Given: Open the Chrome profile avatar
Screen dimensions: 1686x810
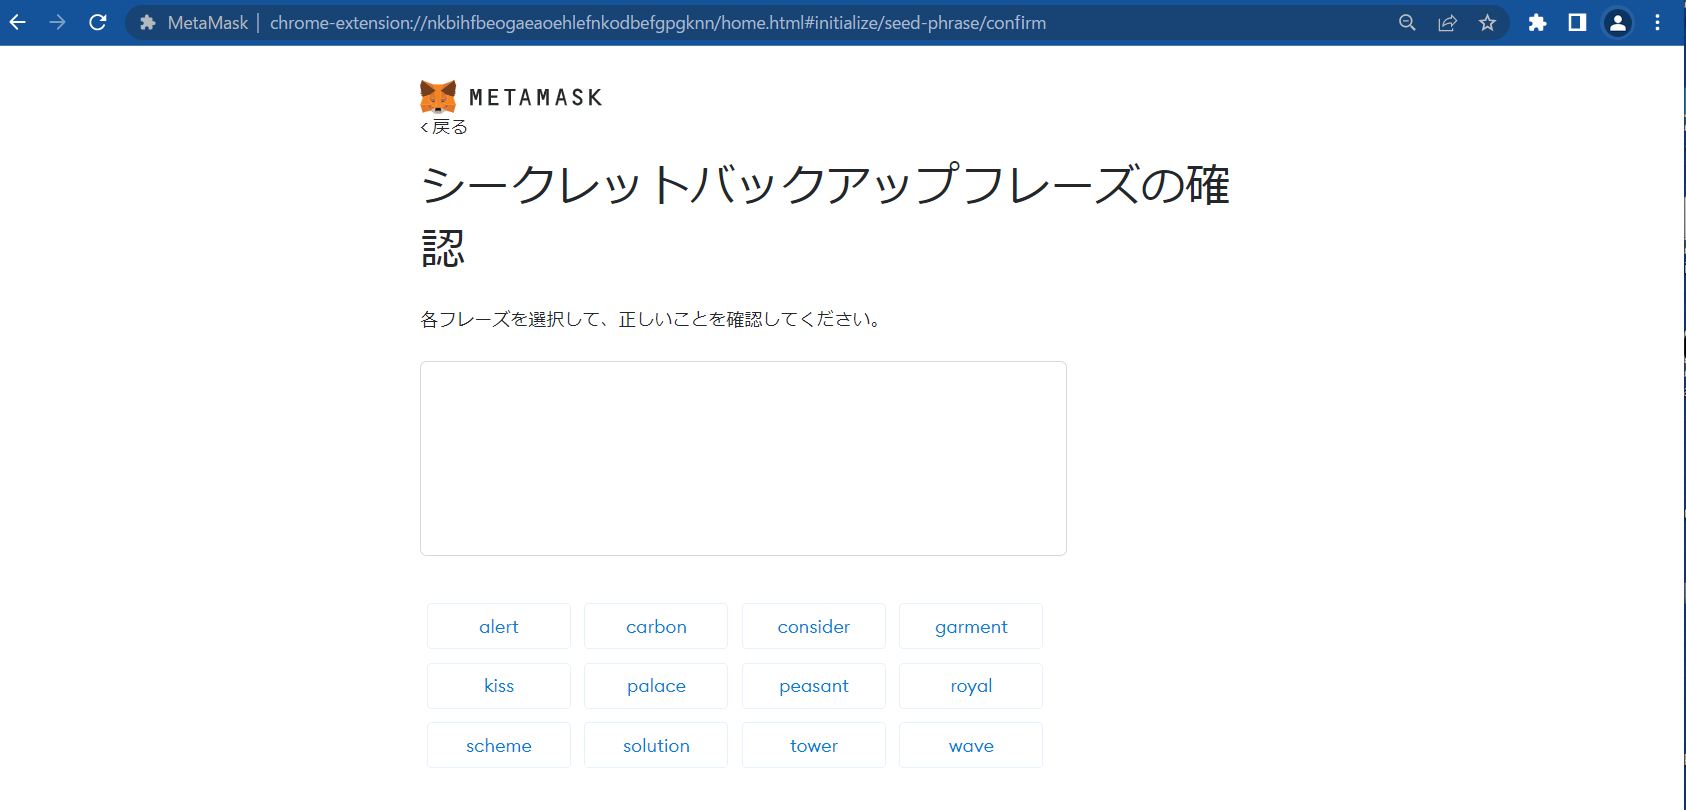Looking at the screenshot, I should [1617, 22].
